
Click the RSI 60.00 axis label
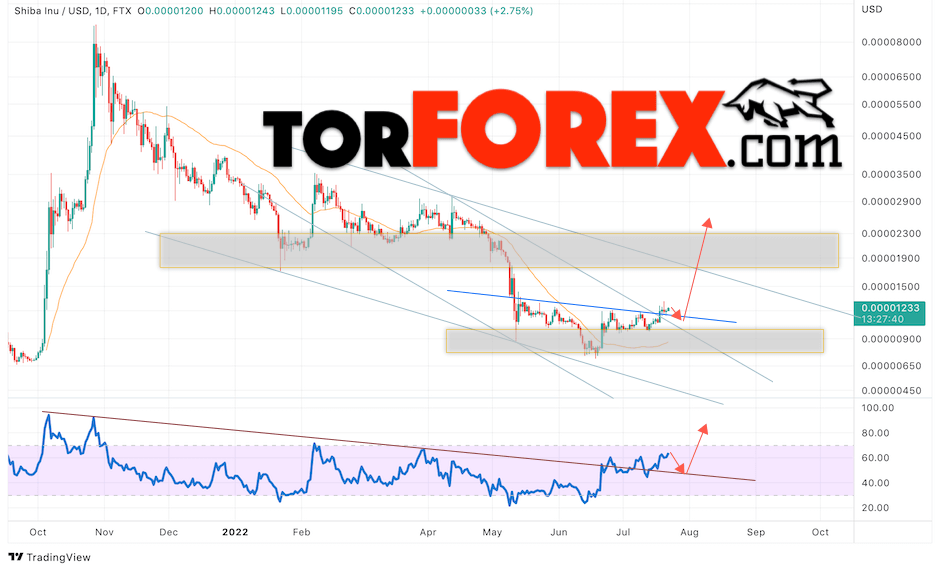point(876,458)
